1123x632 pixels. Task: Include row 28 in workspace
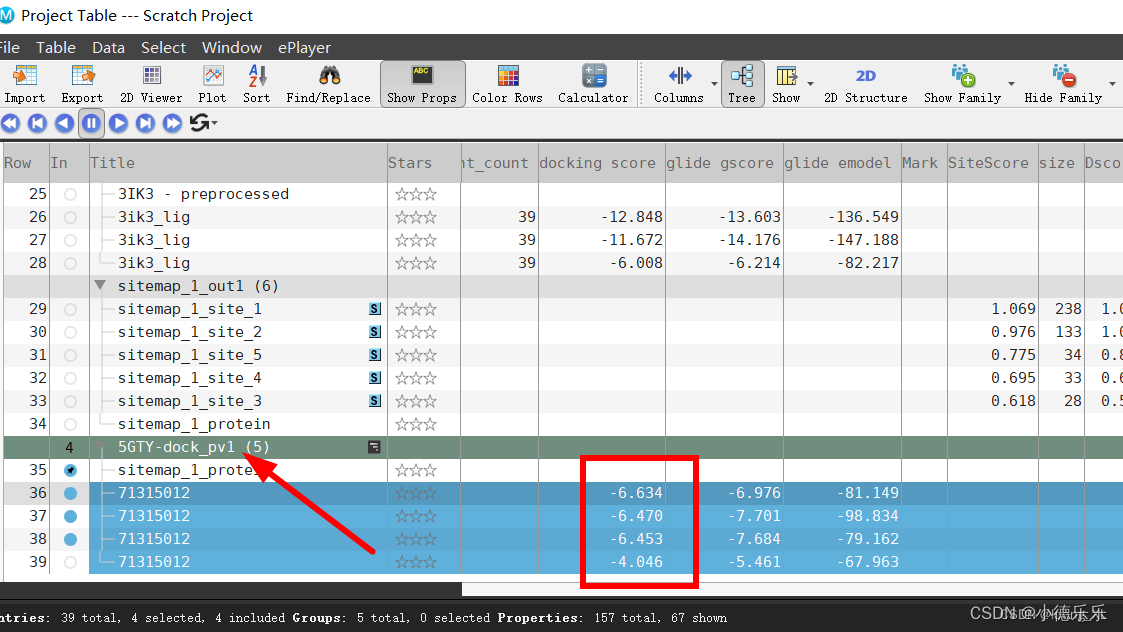click(70, 263)
